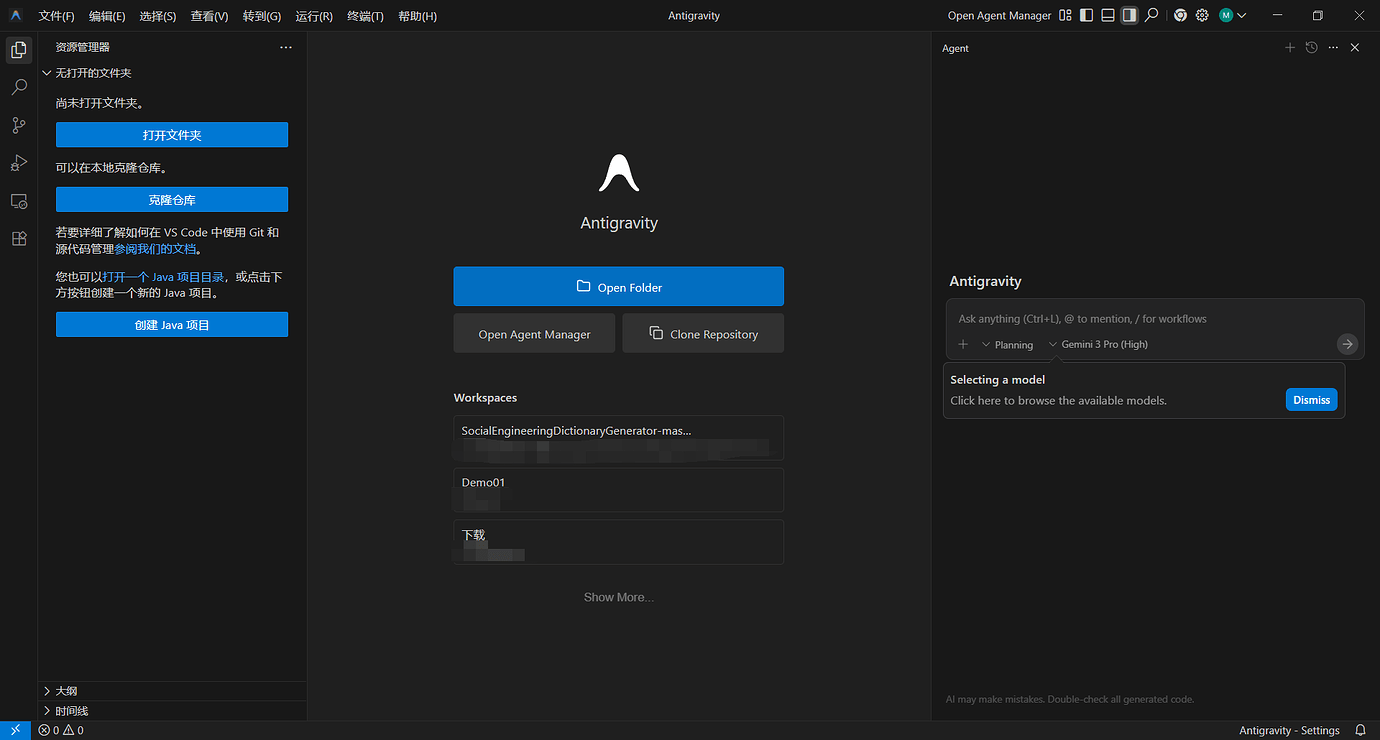Click the title bar magnifier search icon
The width and height of the screenshot is (1380, 740).
point(1152,15)
